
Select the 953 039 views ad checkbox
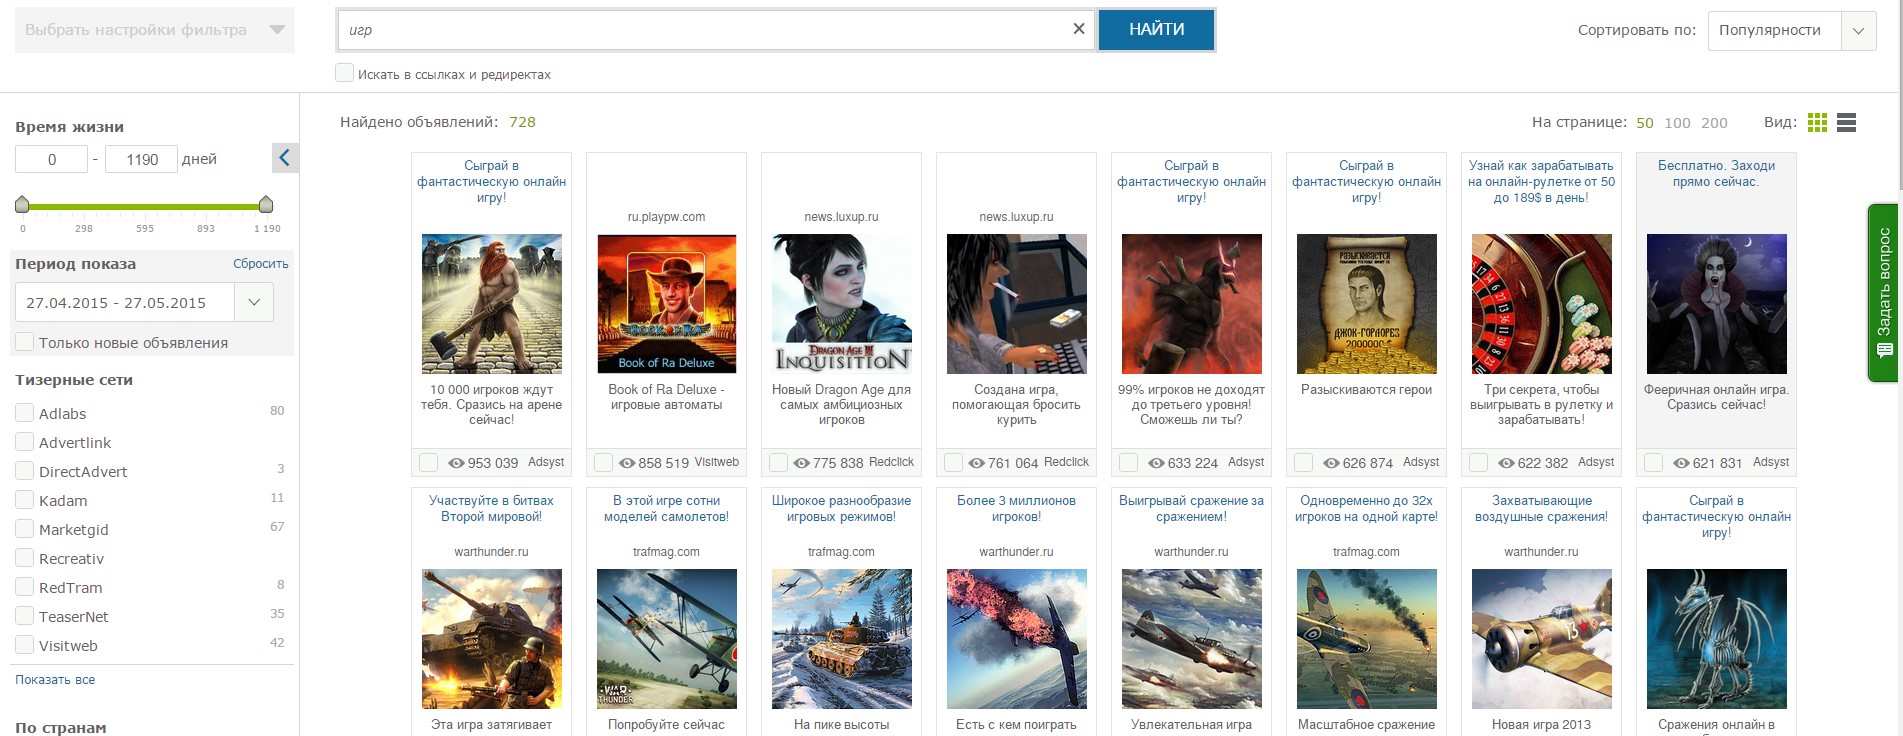point(428,463)
